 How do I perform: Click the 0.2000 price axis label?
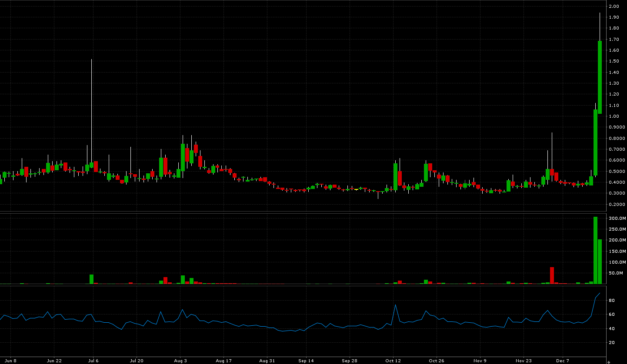coord(617,204)
